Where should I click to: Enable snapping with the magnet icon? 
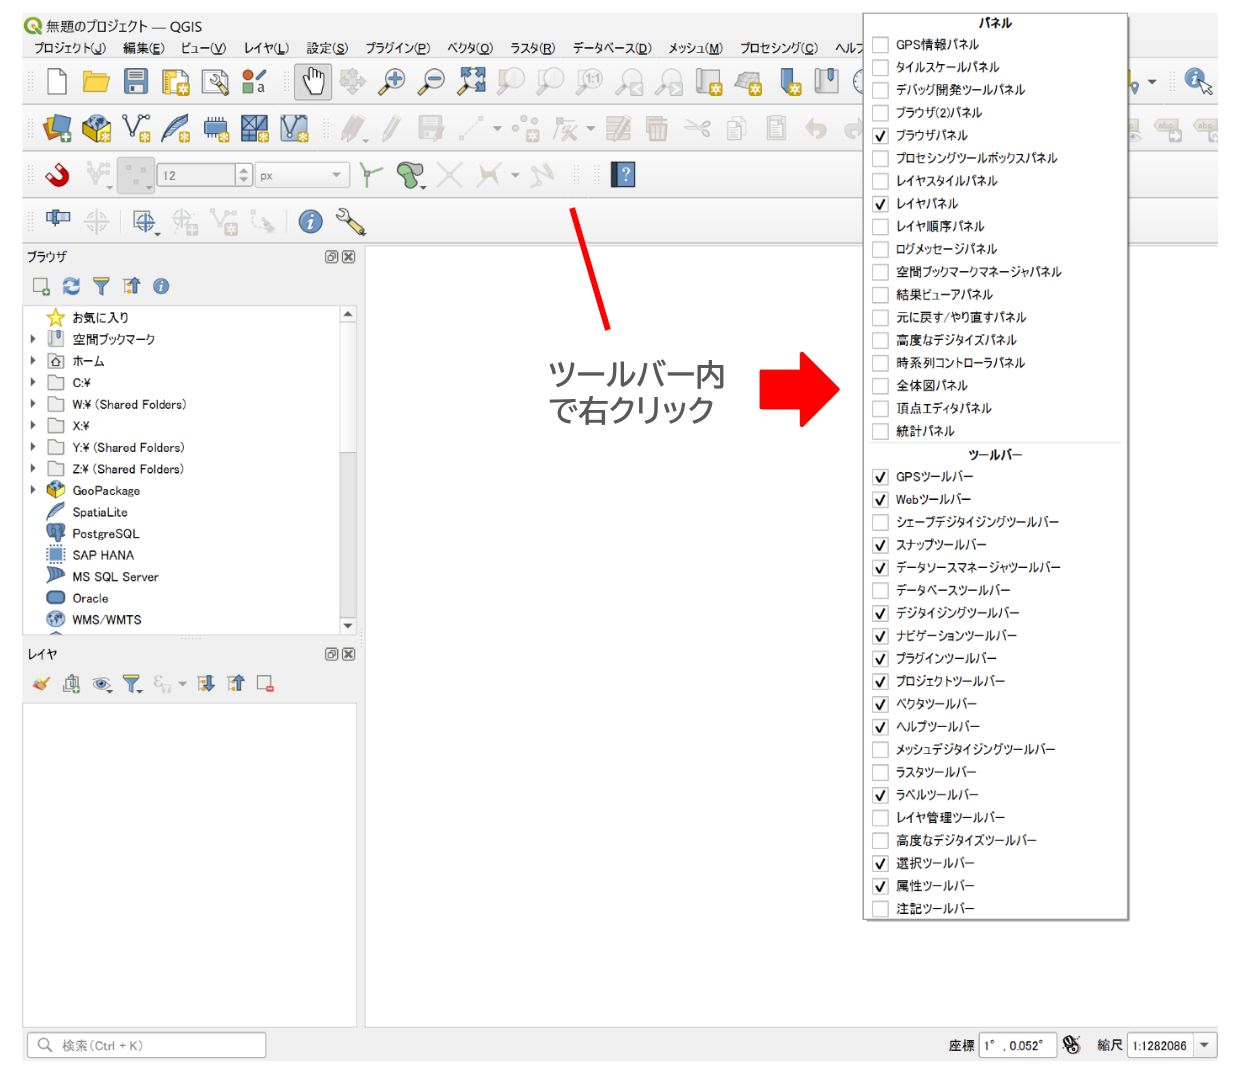pyautogui.click(x=58, y=175)
